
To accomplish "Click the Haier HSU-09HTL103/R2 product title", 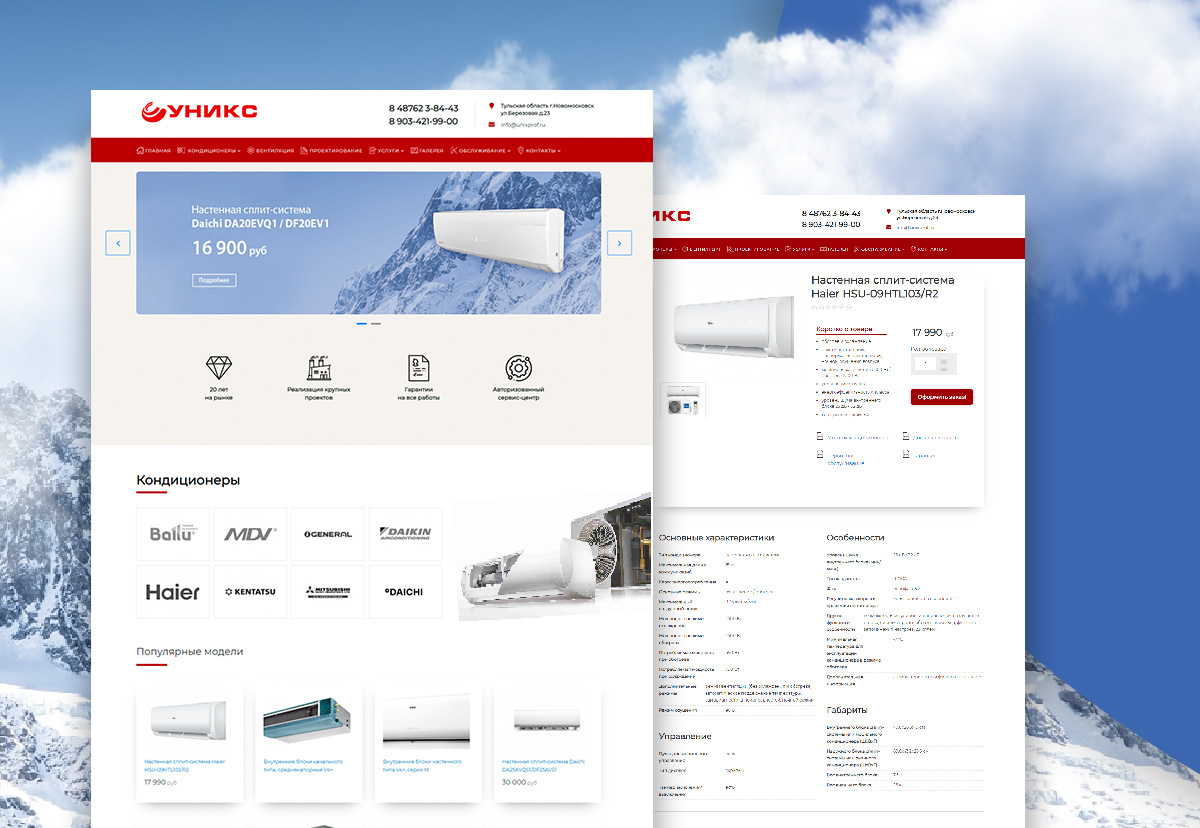I will point(883,287).
